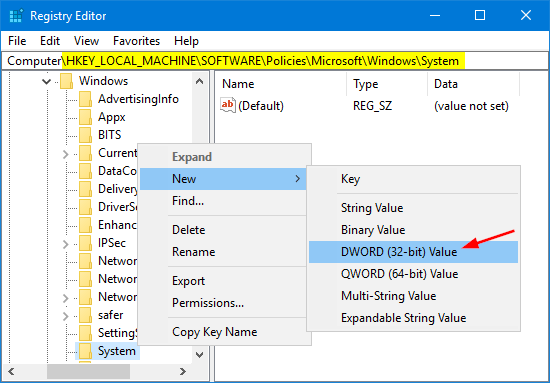Open the View menu
This screenshot has height=383, width=550.
[86, 41]
